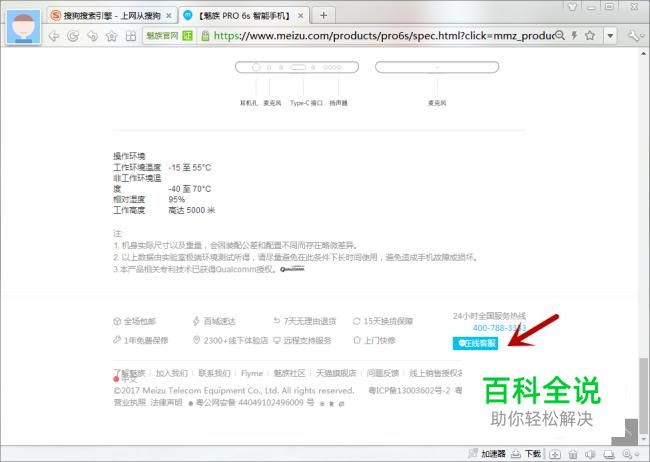Click scrollbar down arrow
650x462 pixels.
coord(643,439)
